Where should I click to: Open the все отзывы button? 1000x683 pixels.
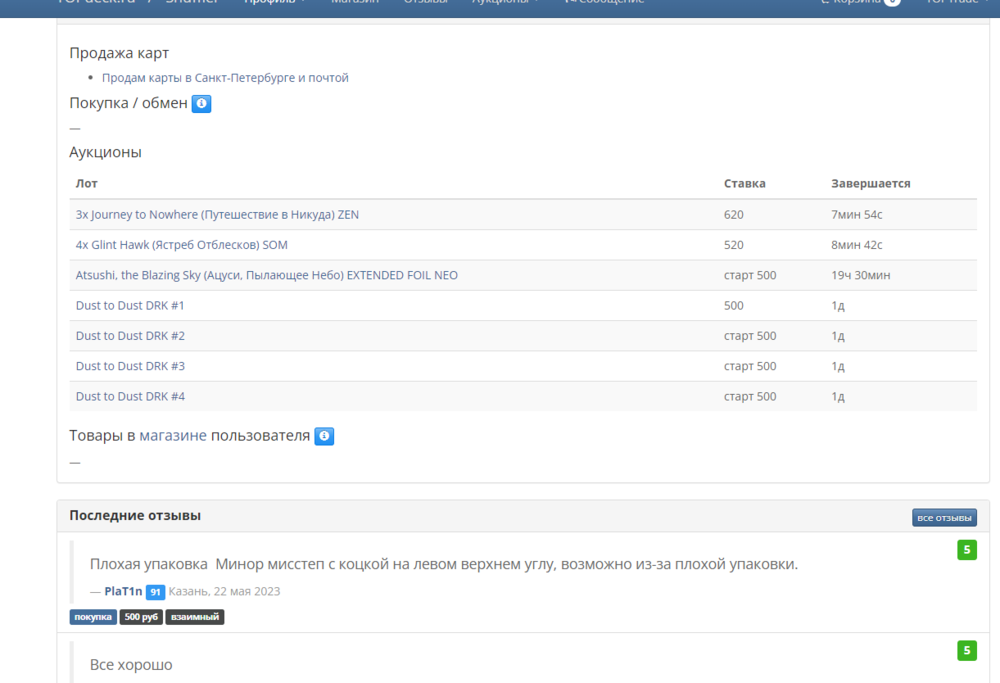(943, 517)
